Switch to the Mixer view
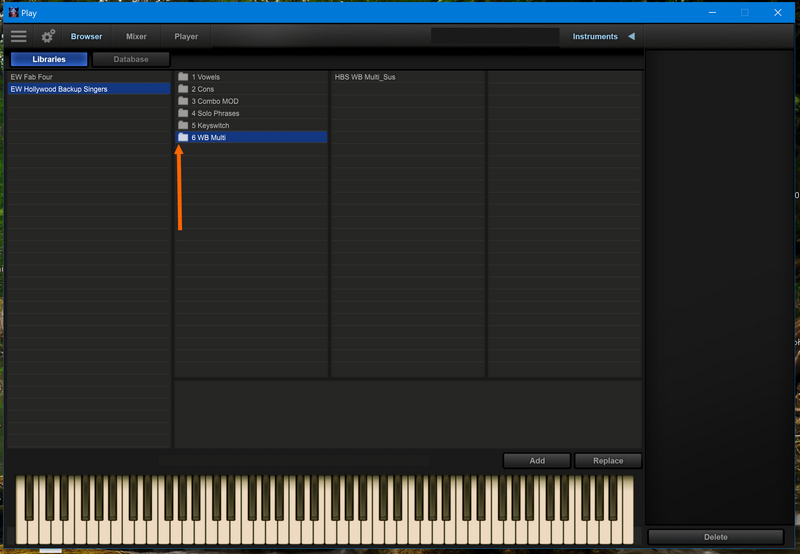The image size is (800, 554). pos(136,37)
